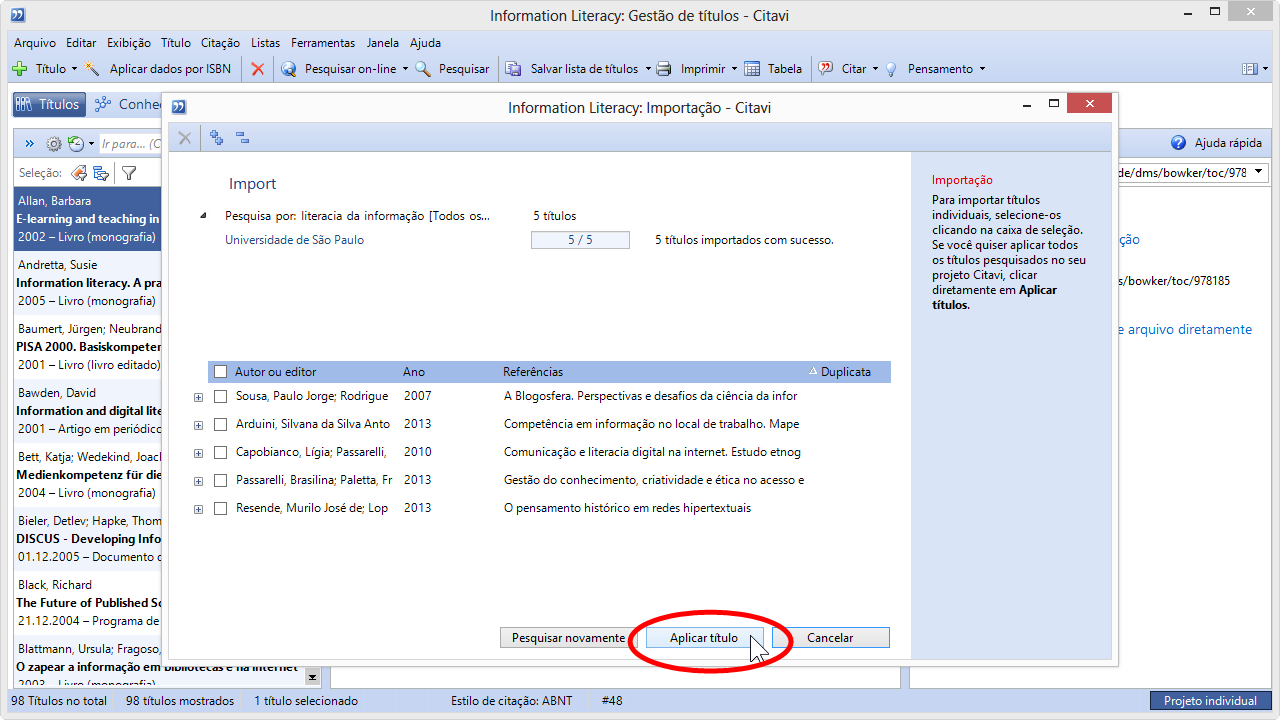Image resolution: width=1280 pixels, height=720 pixels.
Task: Click the second Seleção list icon
Action: coord(101,173)
